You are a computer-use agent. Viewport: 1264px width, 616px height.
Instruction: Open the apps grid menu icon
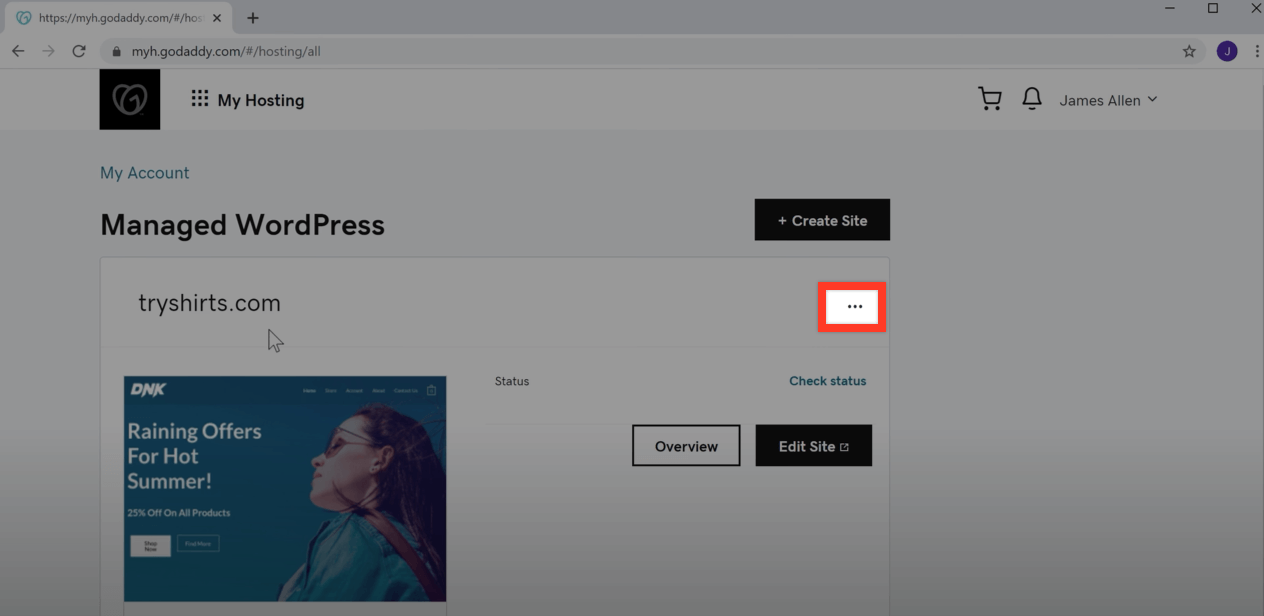(200, 99)
